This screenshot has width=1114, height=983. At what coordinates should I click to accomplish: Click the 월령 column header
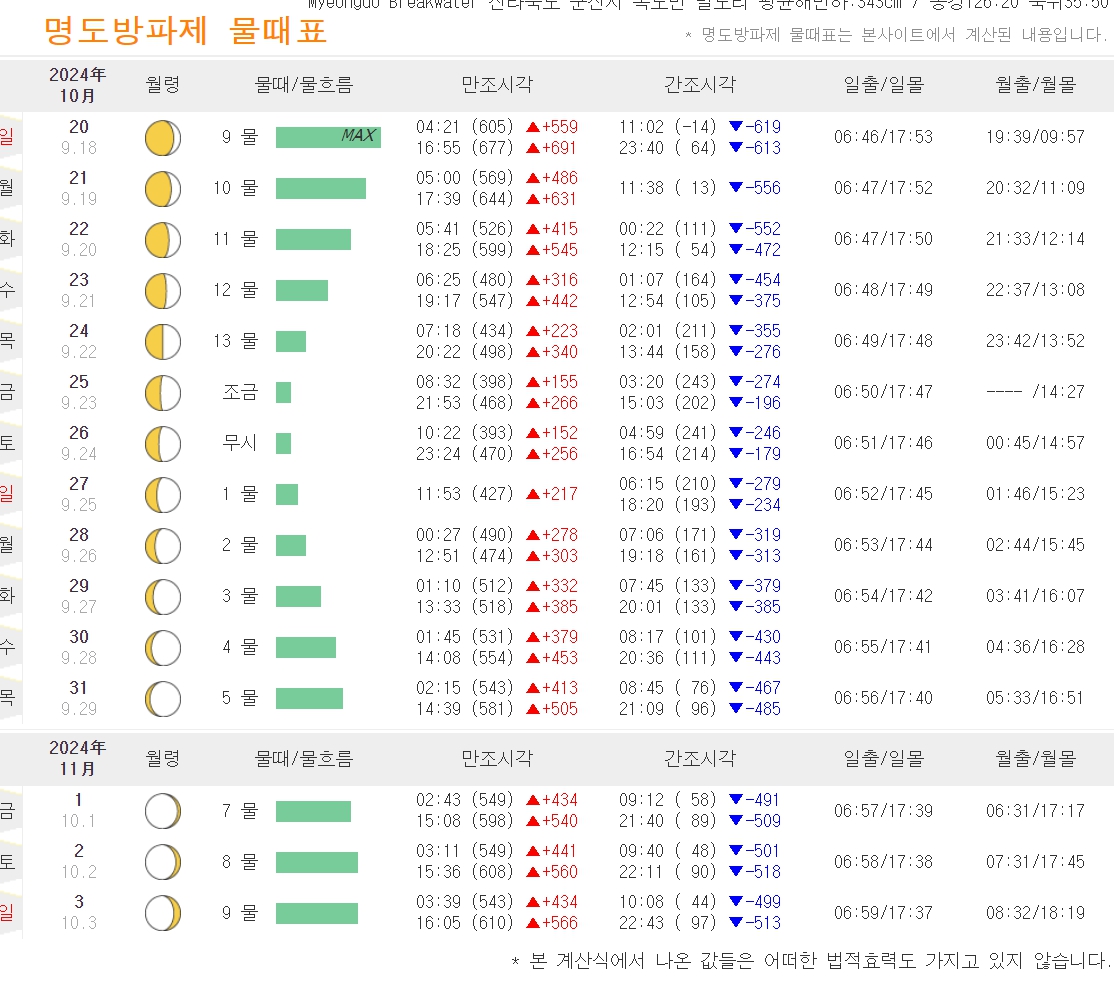coord(161,83)
